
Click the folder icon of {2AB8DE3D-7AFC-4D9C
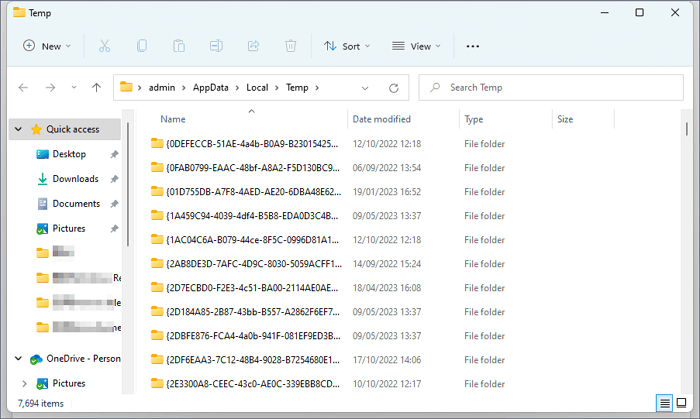click(157, 263)
